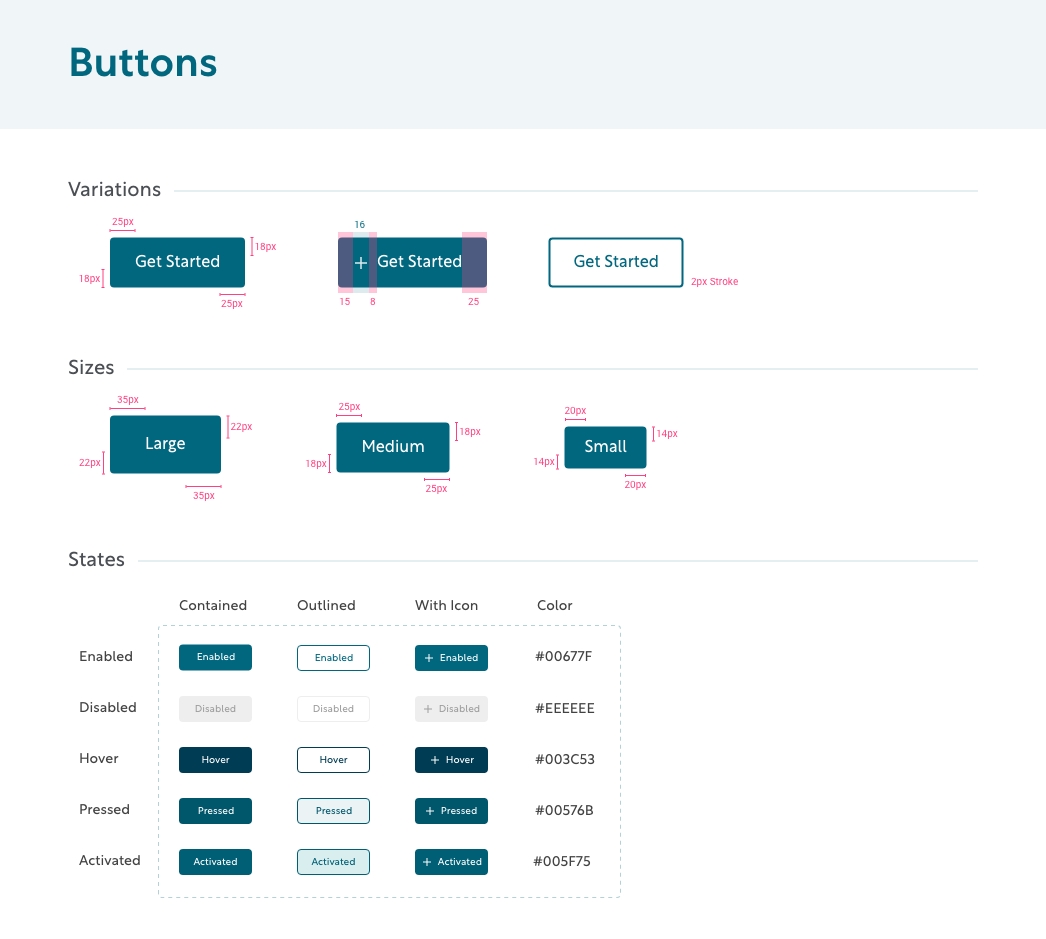This screenshot has width=1046, height=939.
Task: Click the Enabled row label
Action: coord(106,656)
